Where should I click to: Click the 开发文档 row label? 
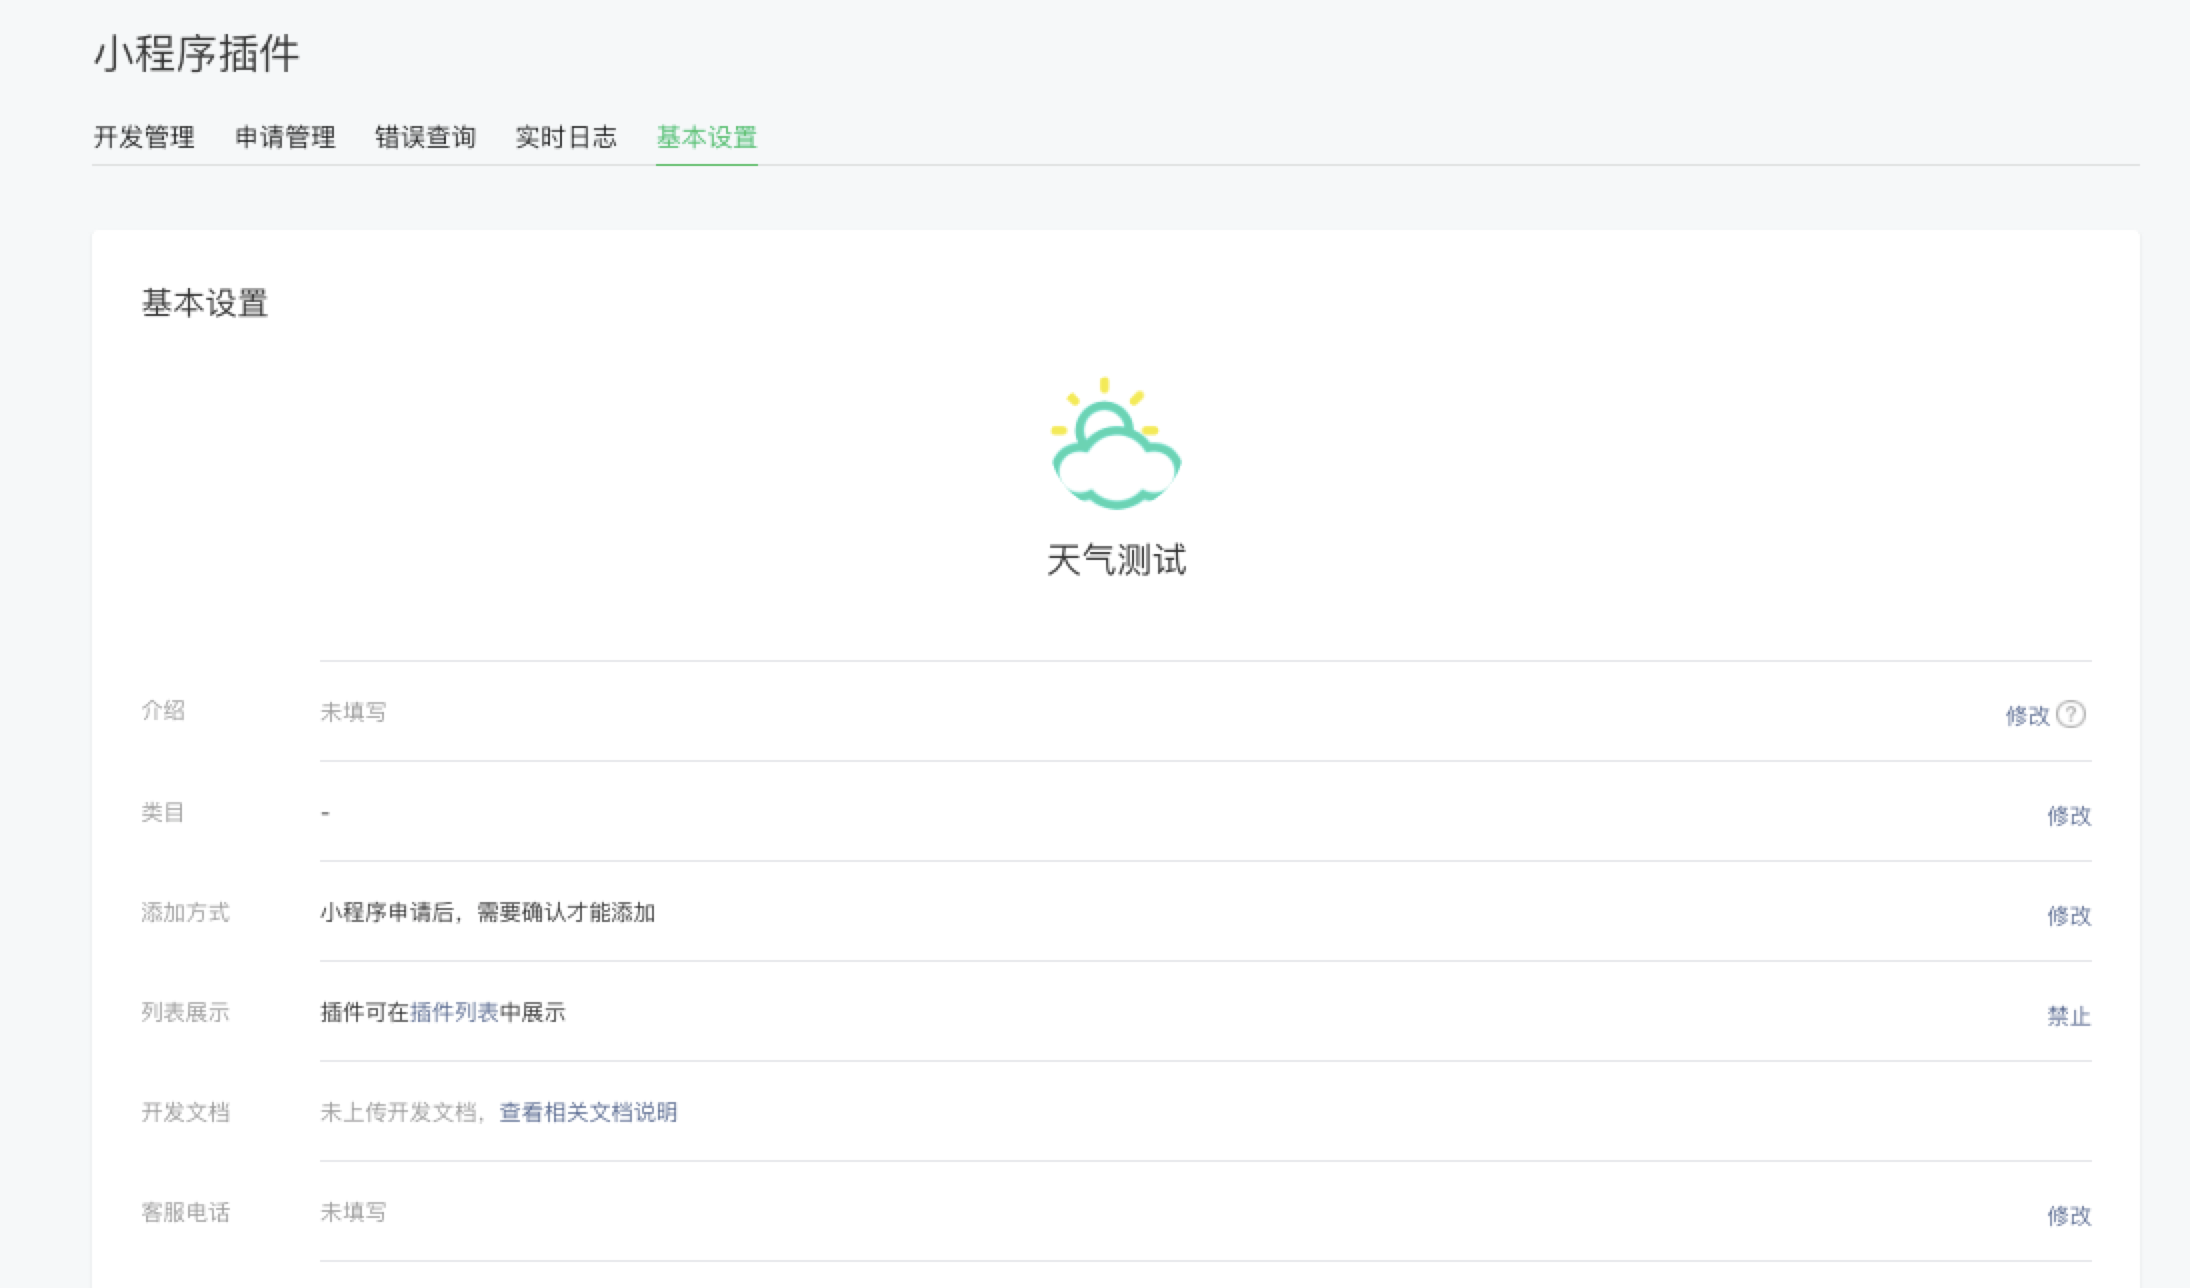186,1113
